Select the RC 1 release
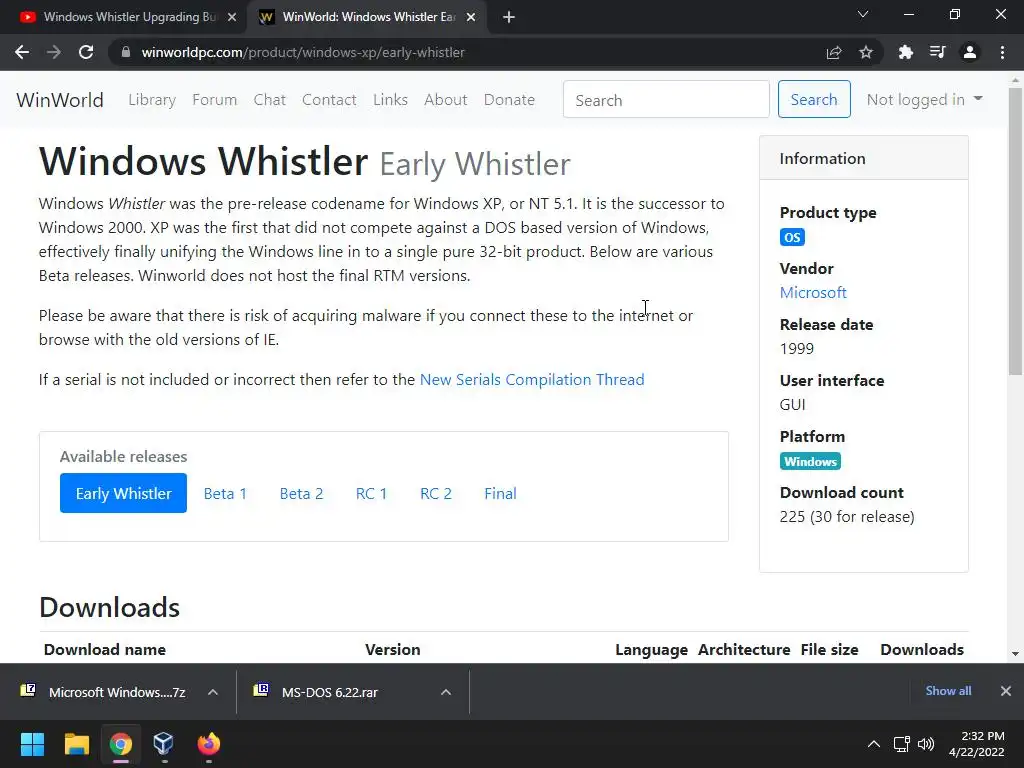This screenshot has height=768, width=1024. tap(372, 493)
